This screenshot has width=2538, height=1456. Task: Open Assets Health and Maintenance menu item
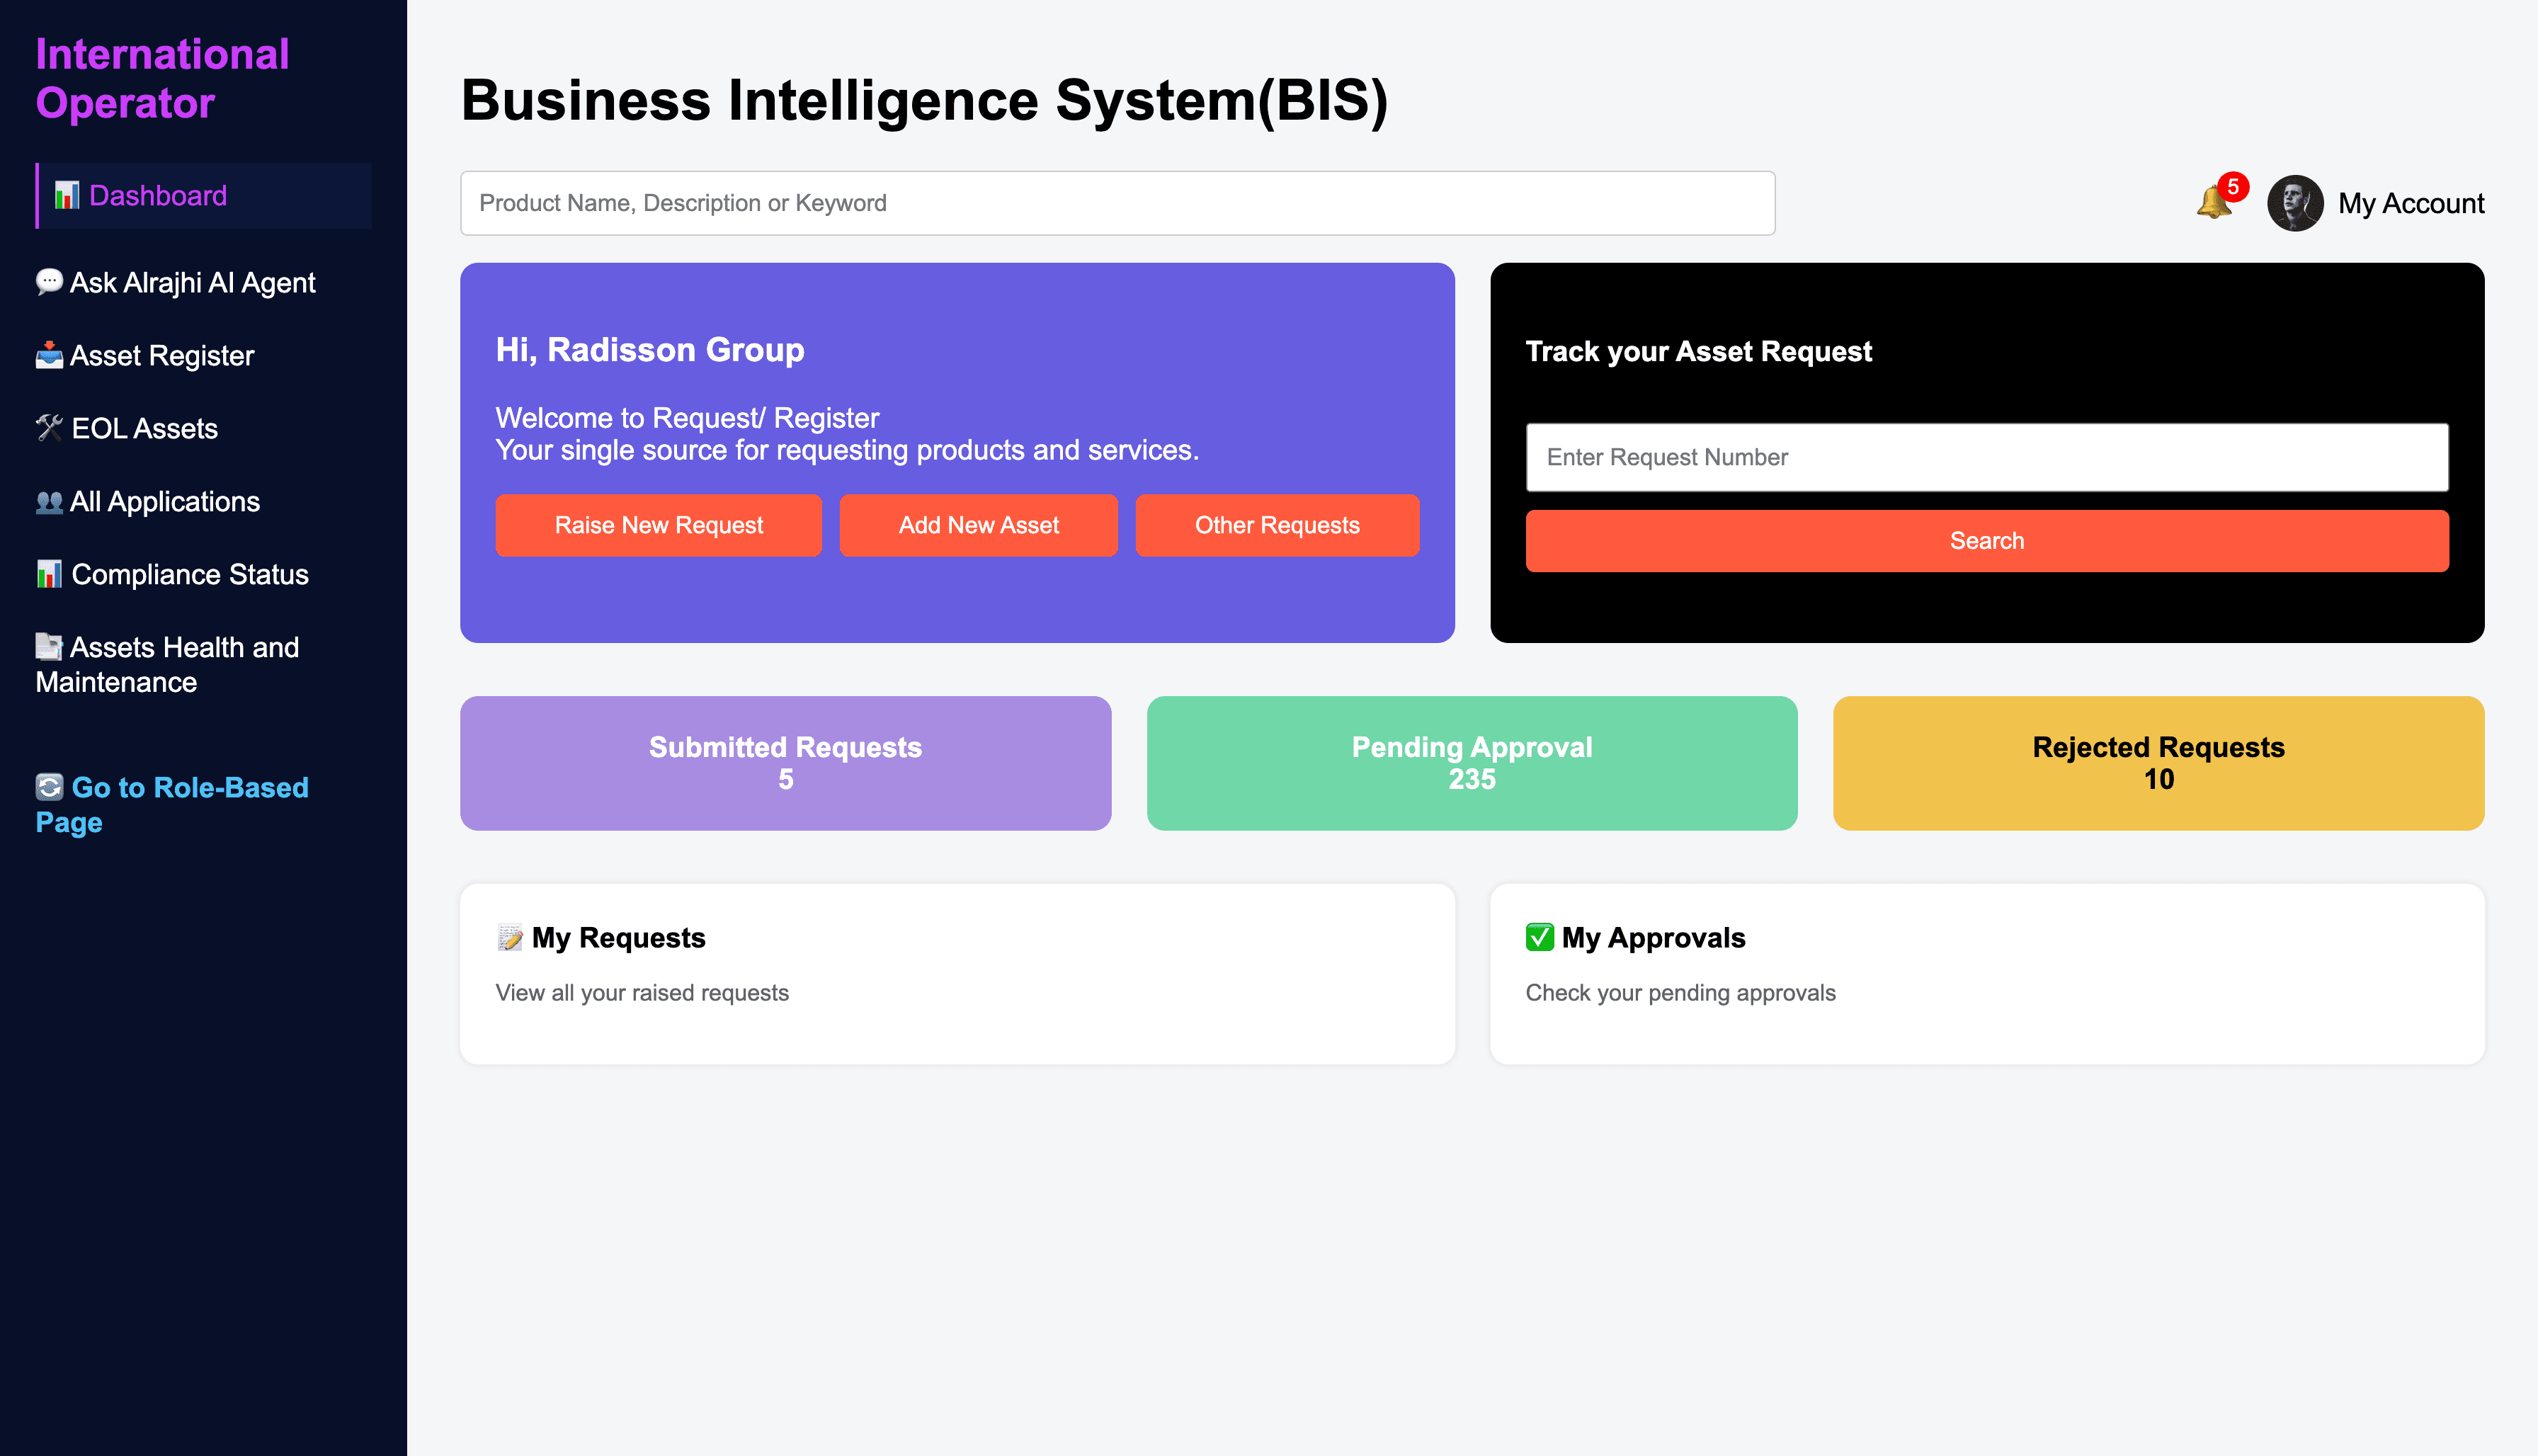pyautogui.click(x=167, y=664)
